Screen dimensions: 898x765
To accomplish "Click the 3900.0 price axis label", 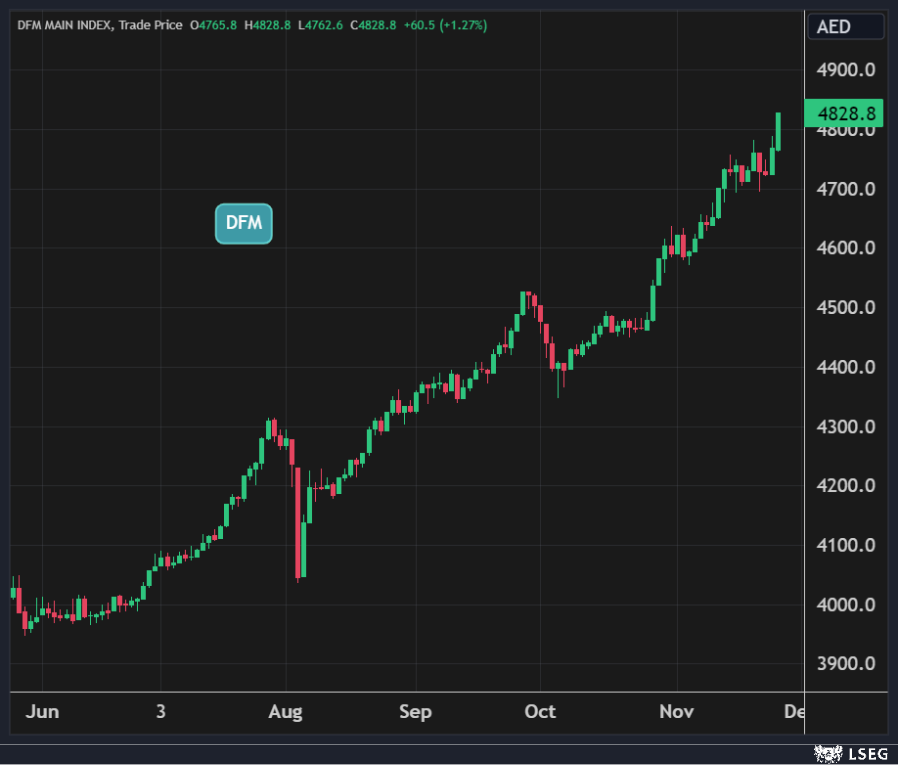I will click(x=846, y=664).
